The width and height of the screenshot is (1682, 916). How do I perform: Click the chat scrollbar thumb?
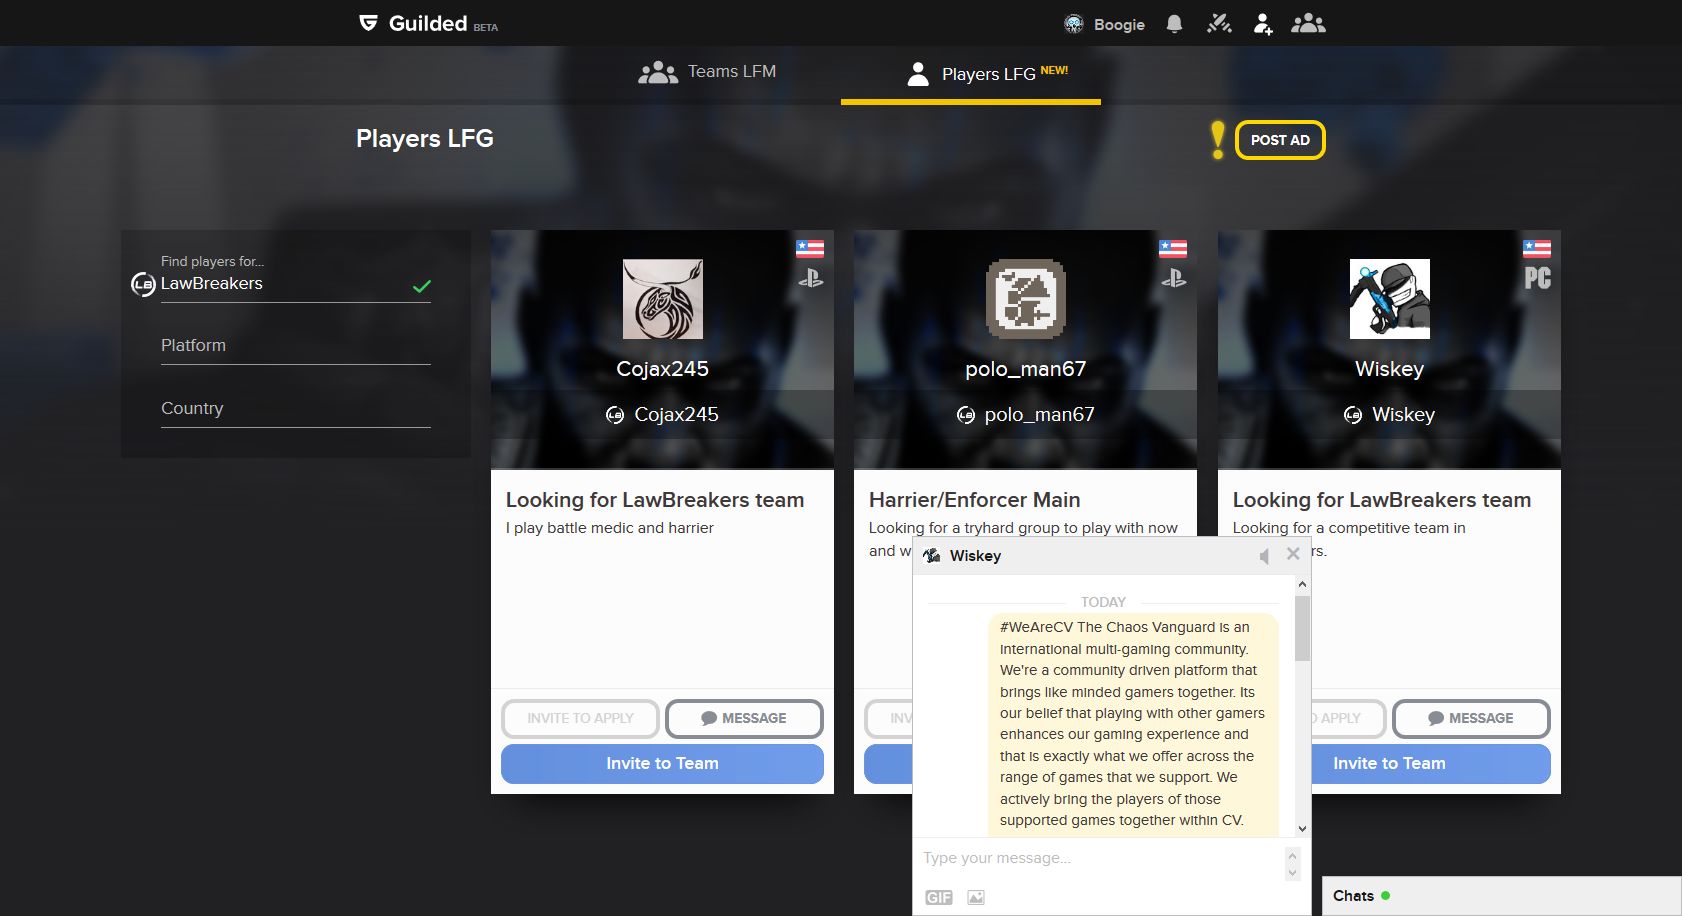point(1302,628)
